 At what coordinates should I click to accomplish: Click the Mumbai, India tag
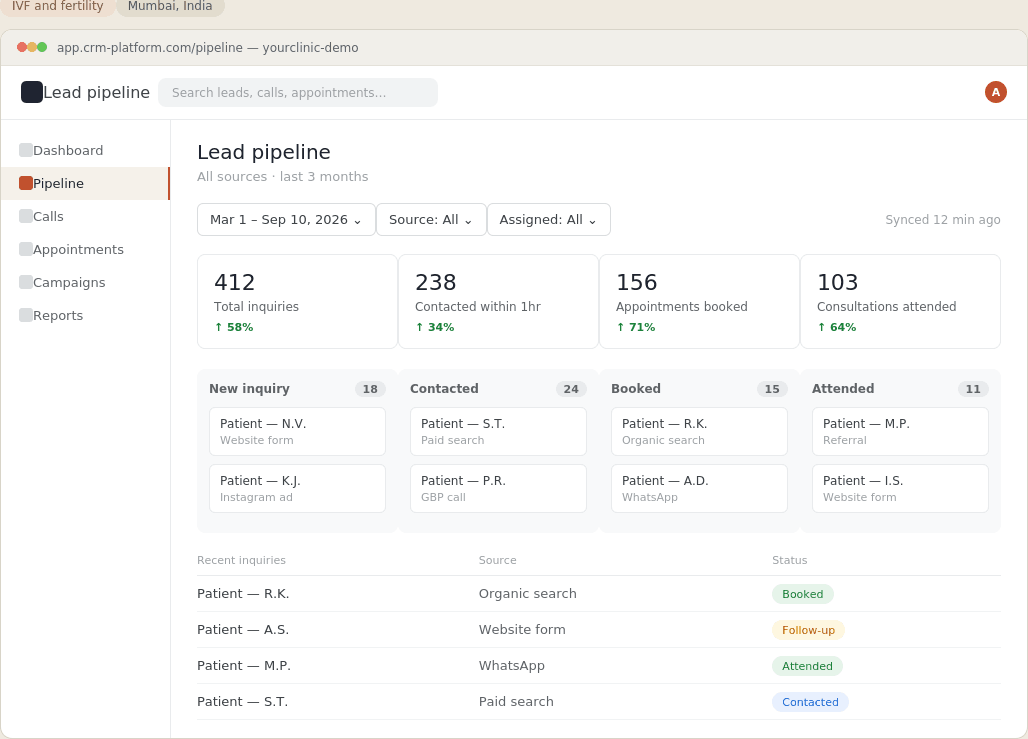170,7
